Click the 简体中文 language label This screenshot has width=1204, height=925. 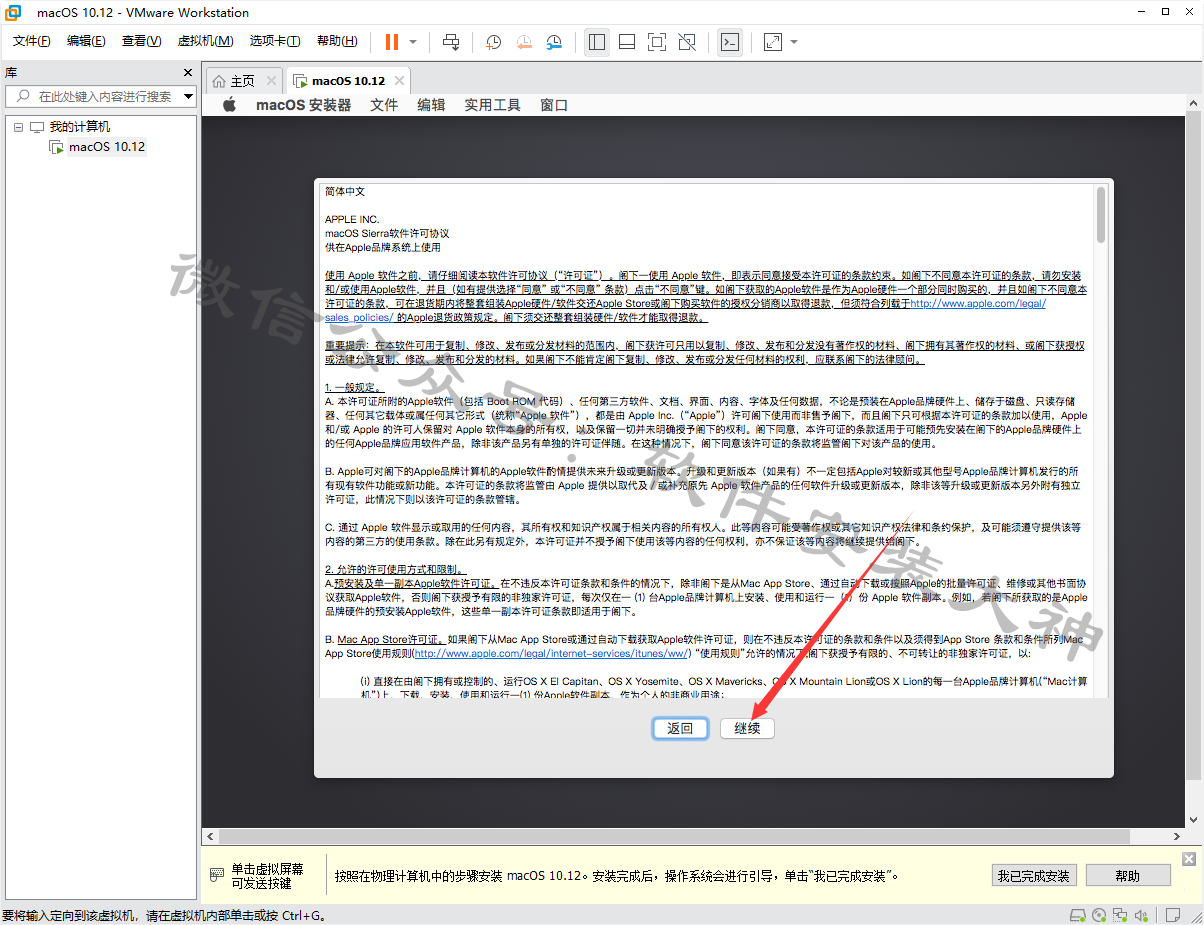click(x=345, y=191)
